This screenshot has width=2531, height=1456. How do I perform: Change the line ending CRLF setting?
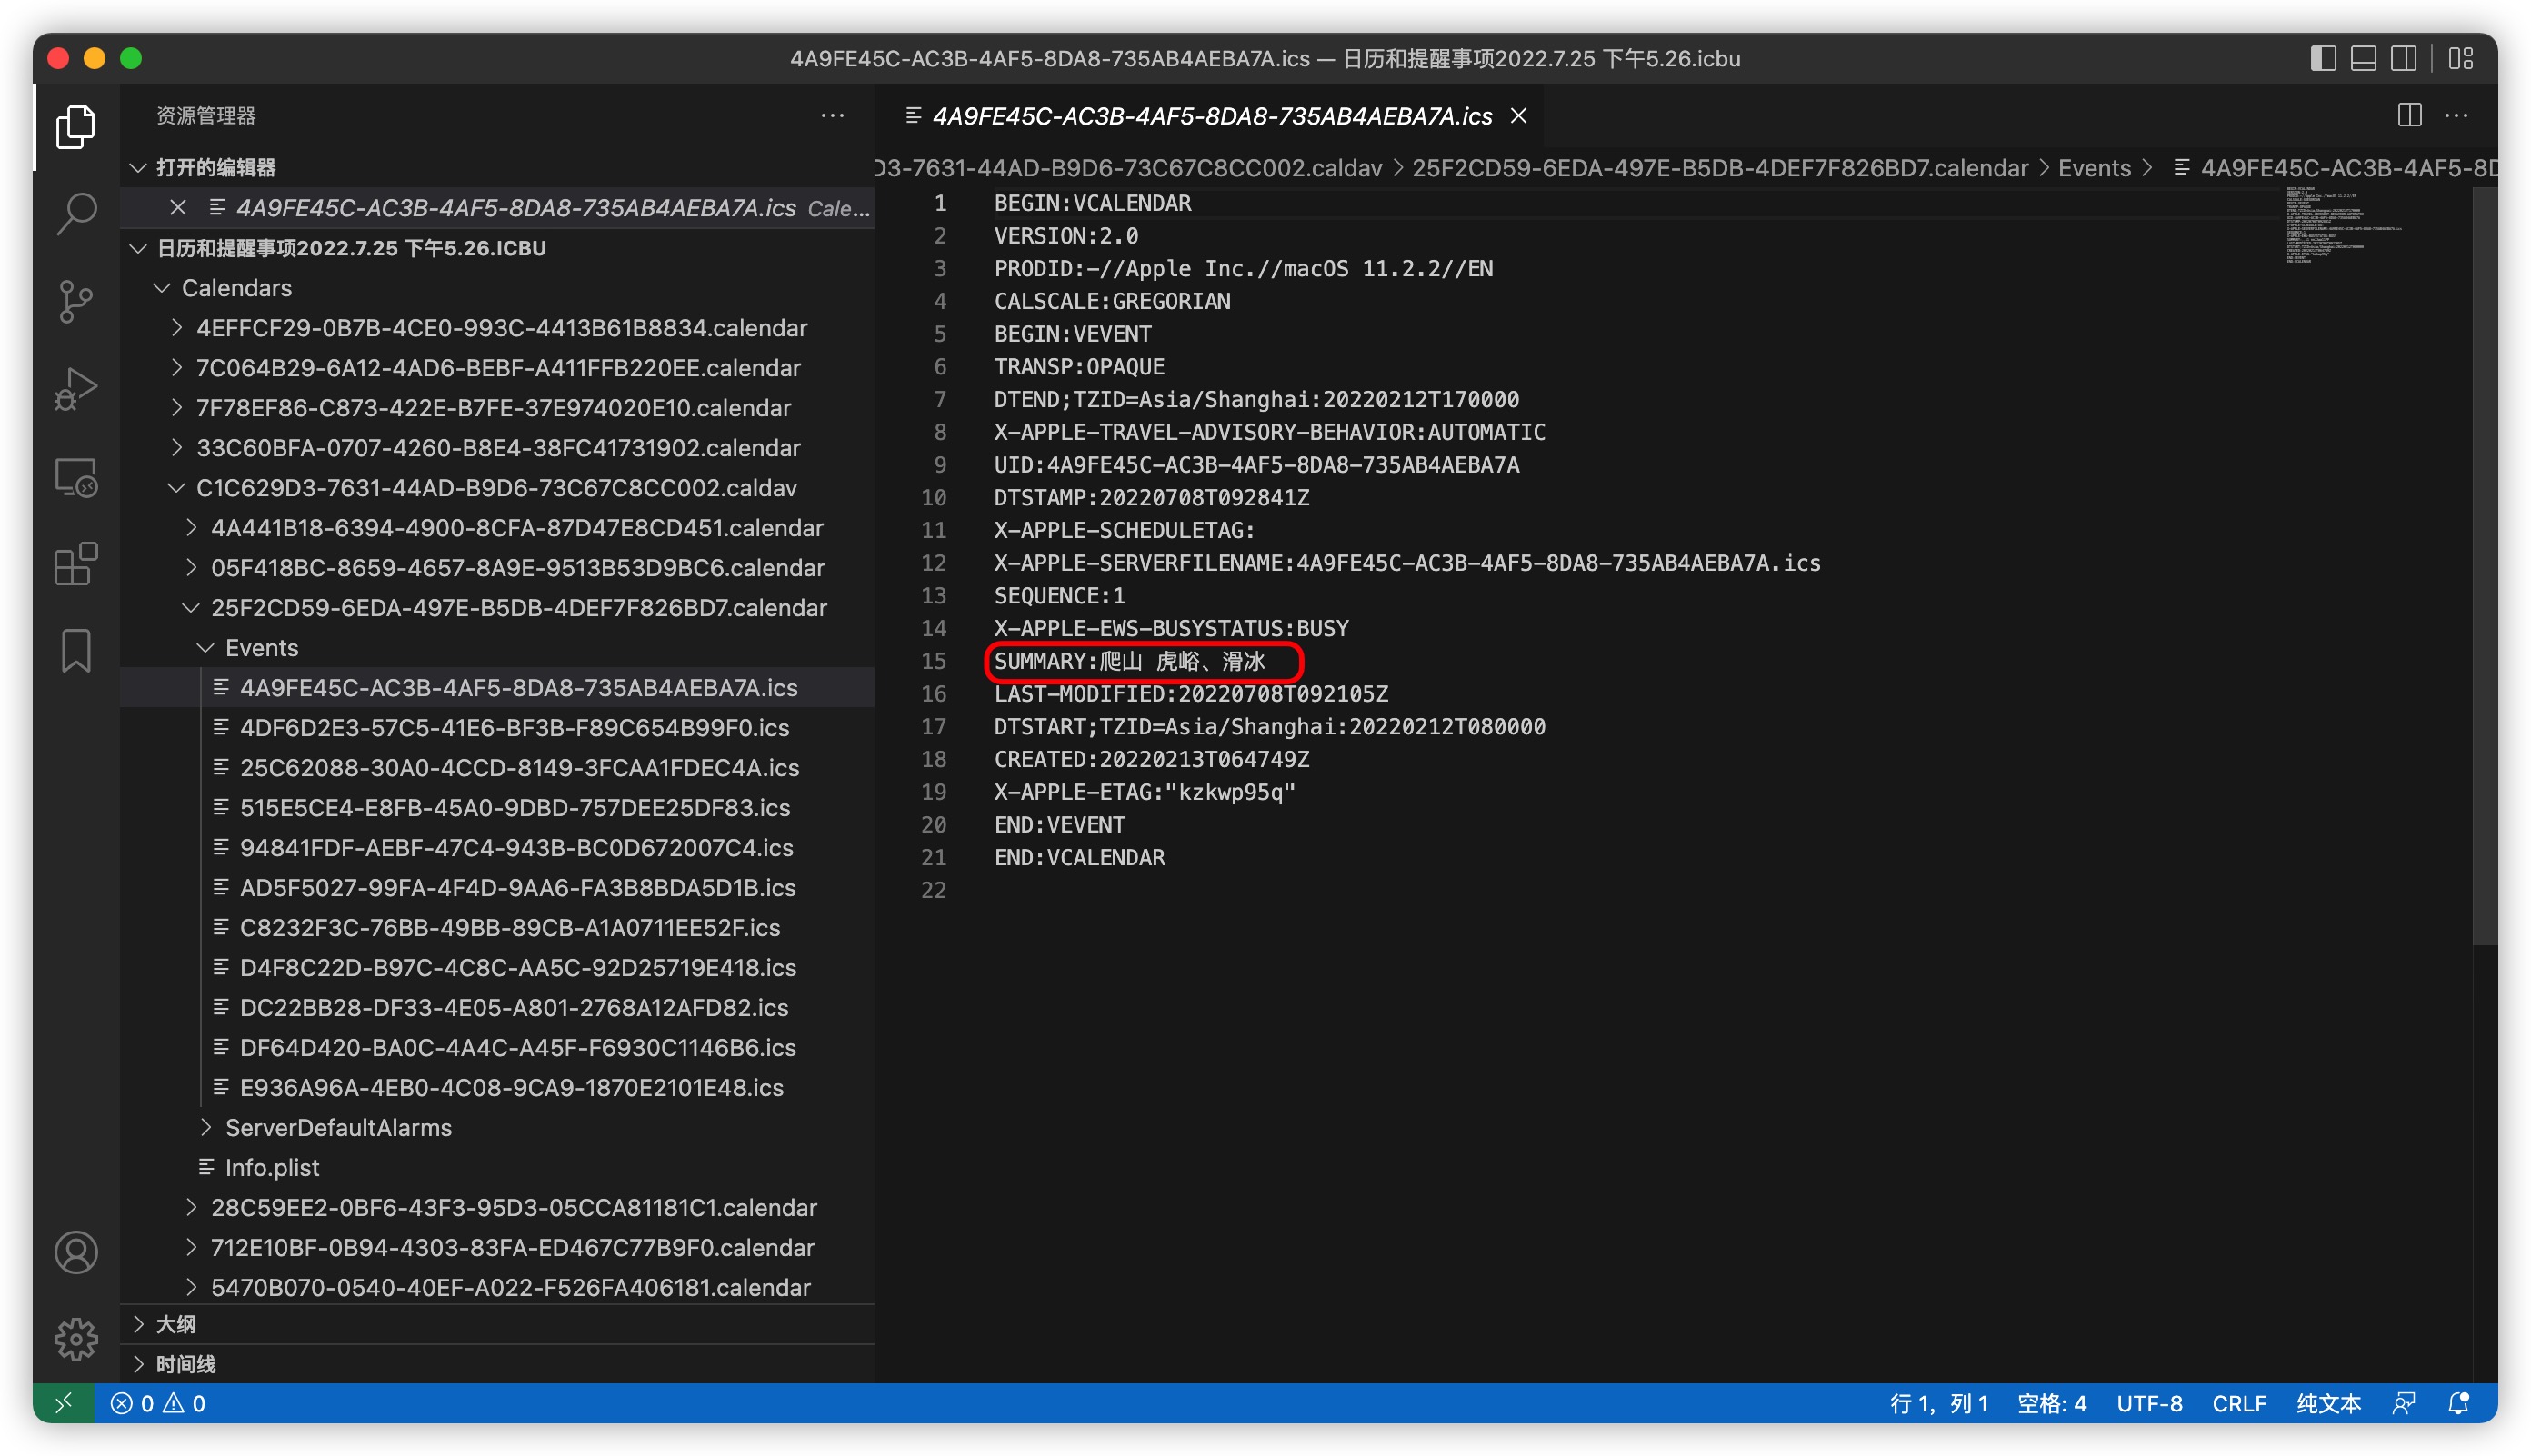pos(2239,1403)
